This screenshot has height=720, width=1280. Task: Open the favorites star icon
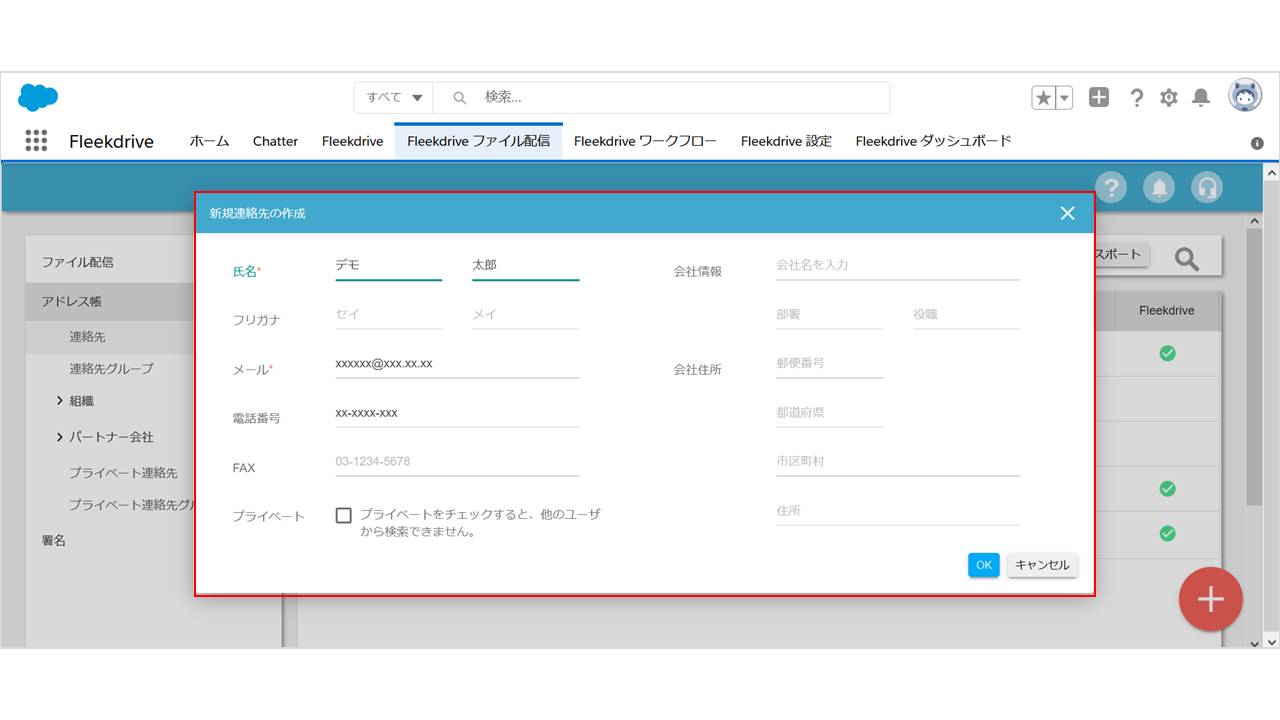(x=1043, y=98)
